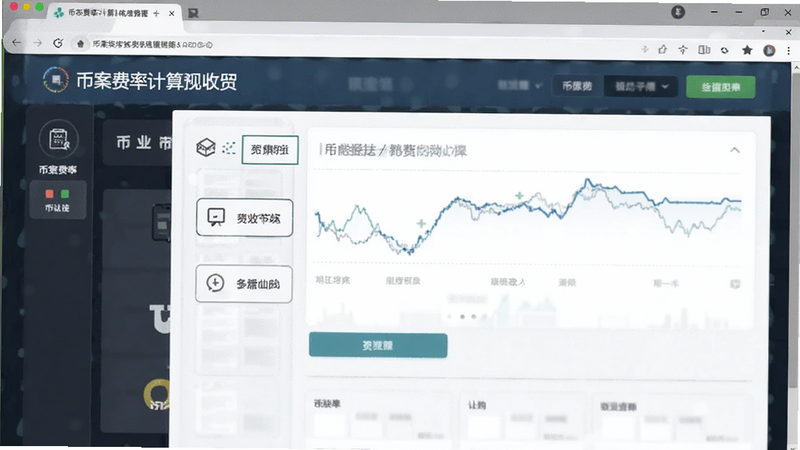Click the small close X below the window controls
Image resolution: width=800 pixels, height=450 pixels.
pyautogui.click(x=788, y=32)
